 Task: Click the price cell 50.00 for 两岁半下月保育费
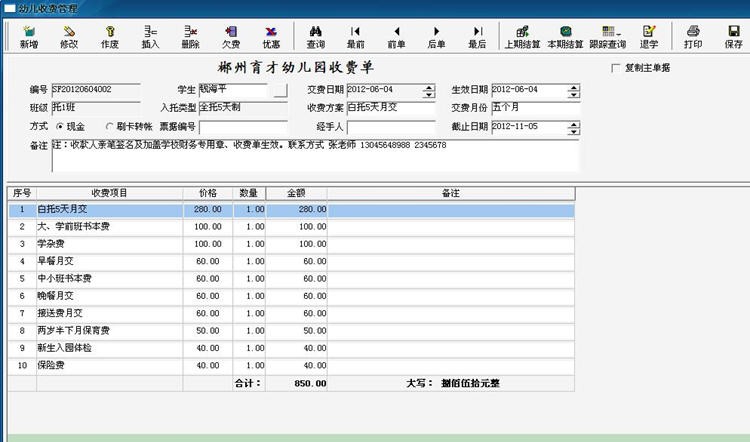[x=208, y=331]
